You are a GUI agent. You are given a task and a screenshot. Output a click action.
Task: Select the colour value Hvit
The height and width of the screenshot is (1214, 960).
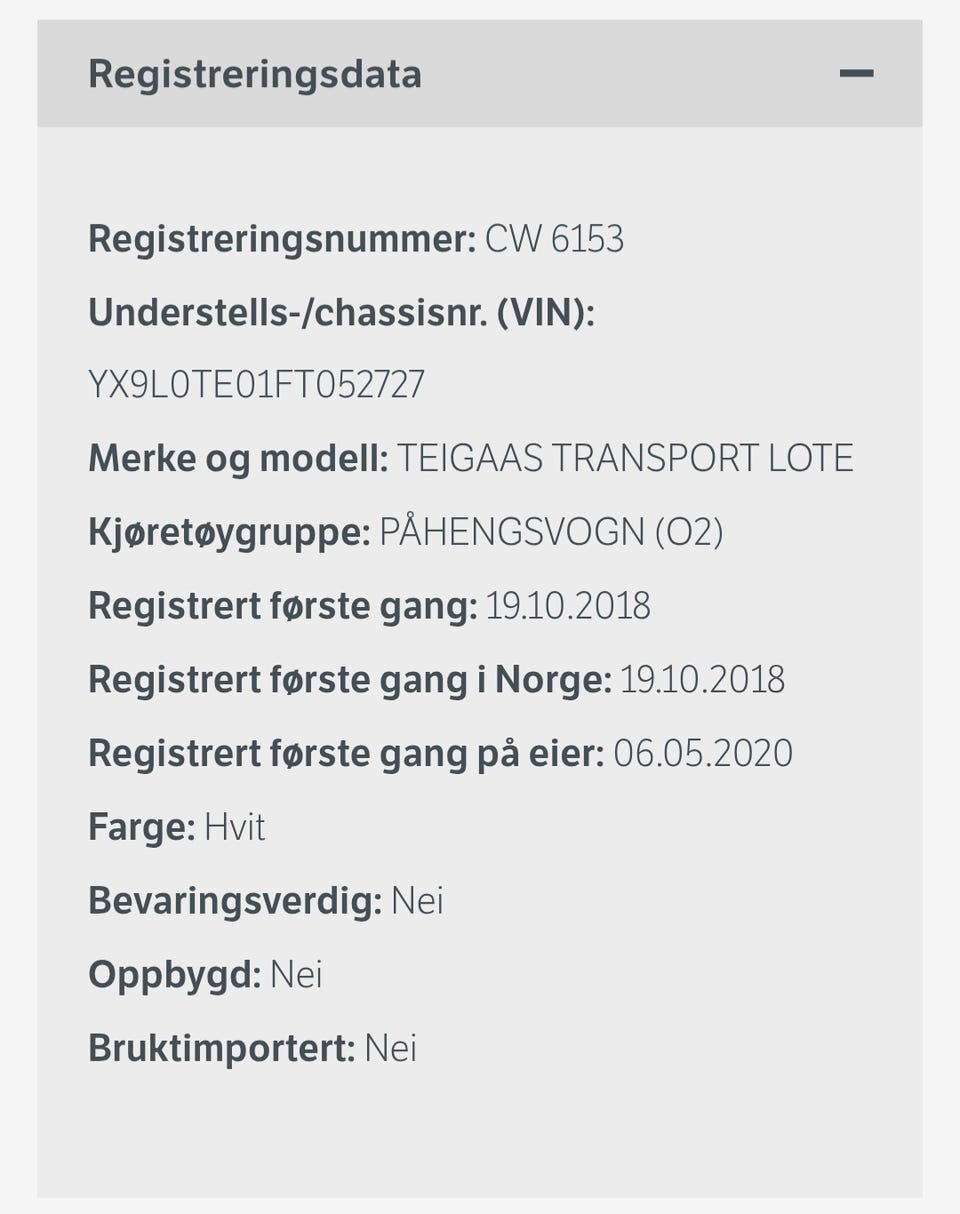pos(235,828)
